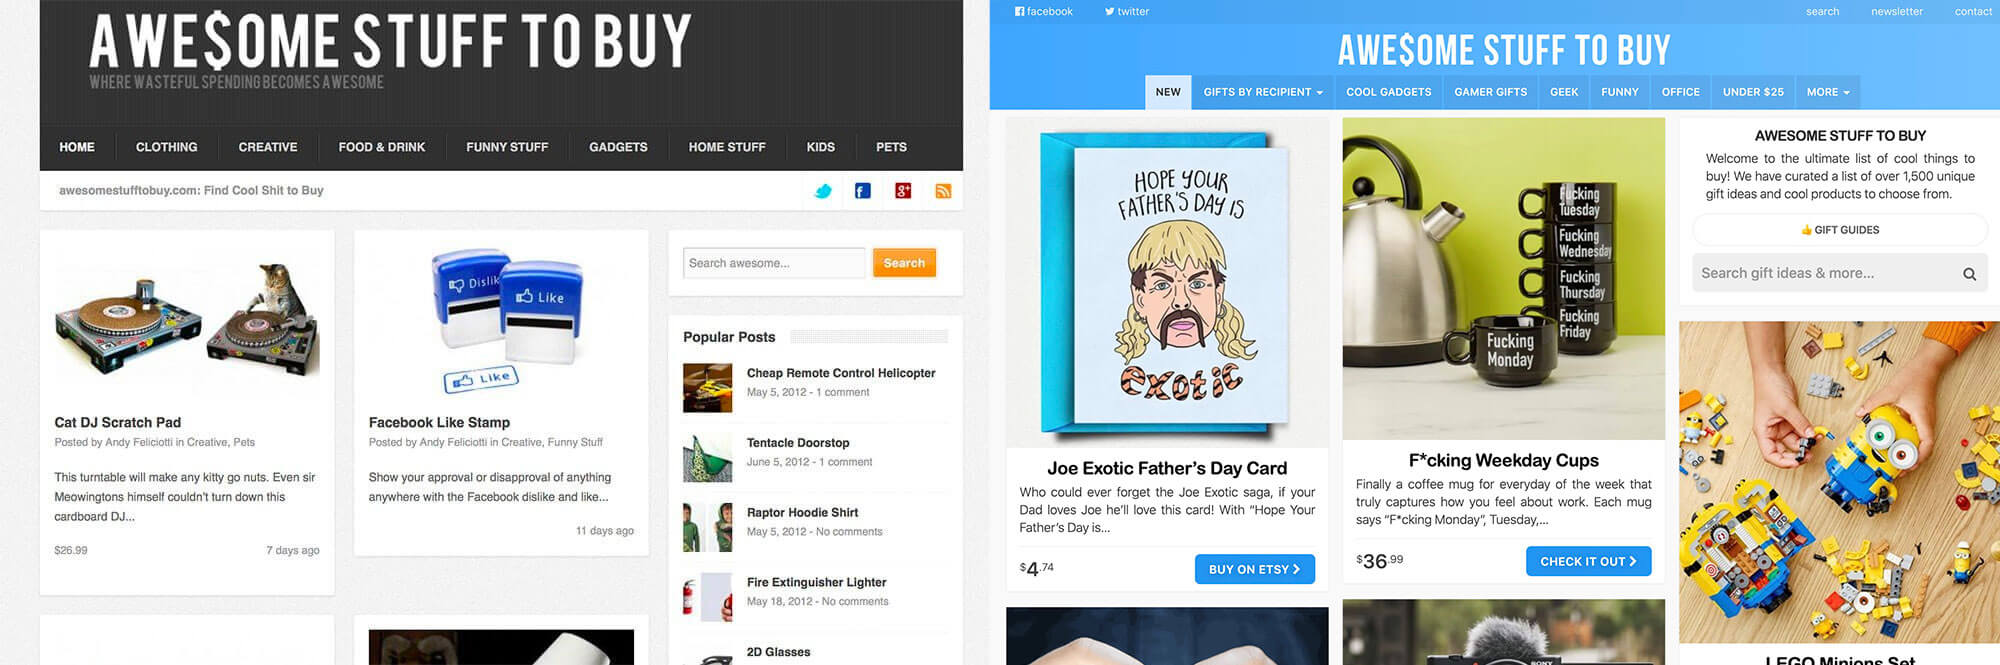Select the Cool Gadgets nav item

pyautogui.click(x=1388, y=92)
